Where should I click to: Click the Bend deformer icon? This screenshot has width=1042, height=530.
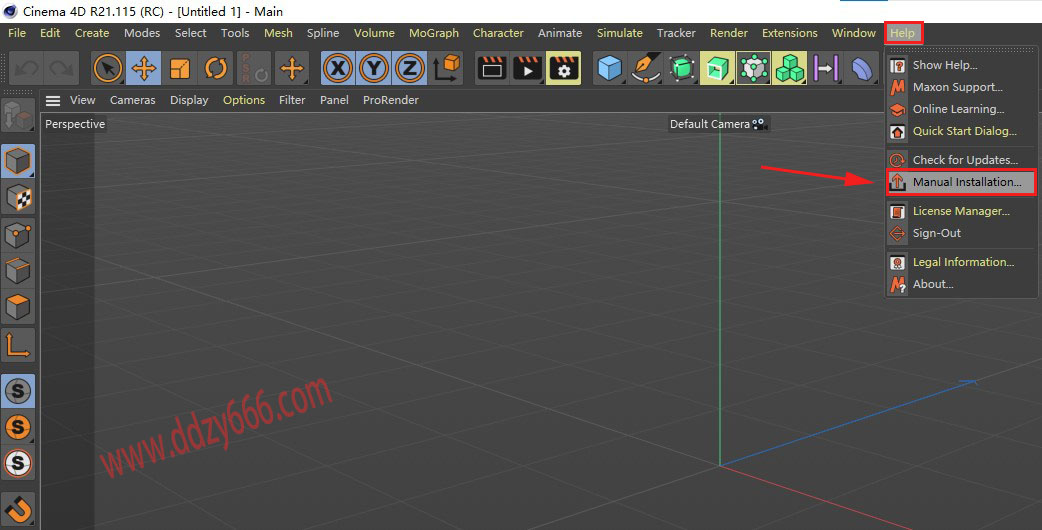861,68
